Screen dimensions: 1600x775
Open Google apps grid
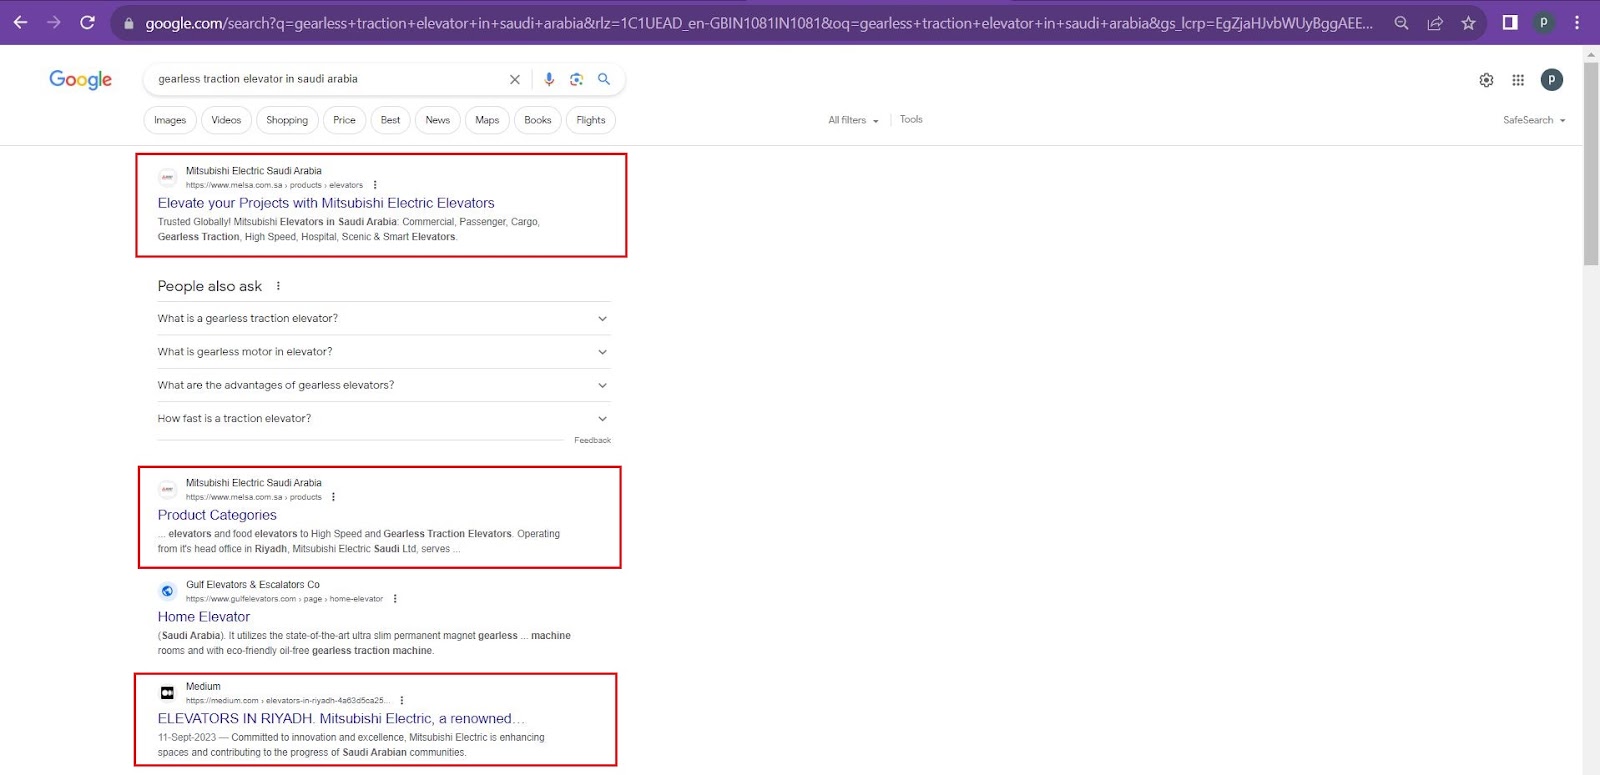click(1518, 80)
